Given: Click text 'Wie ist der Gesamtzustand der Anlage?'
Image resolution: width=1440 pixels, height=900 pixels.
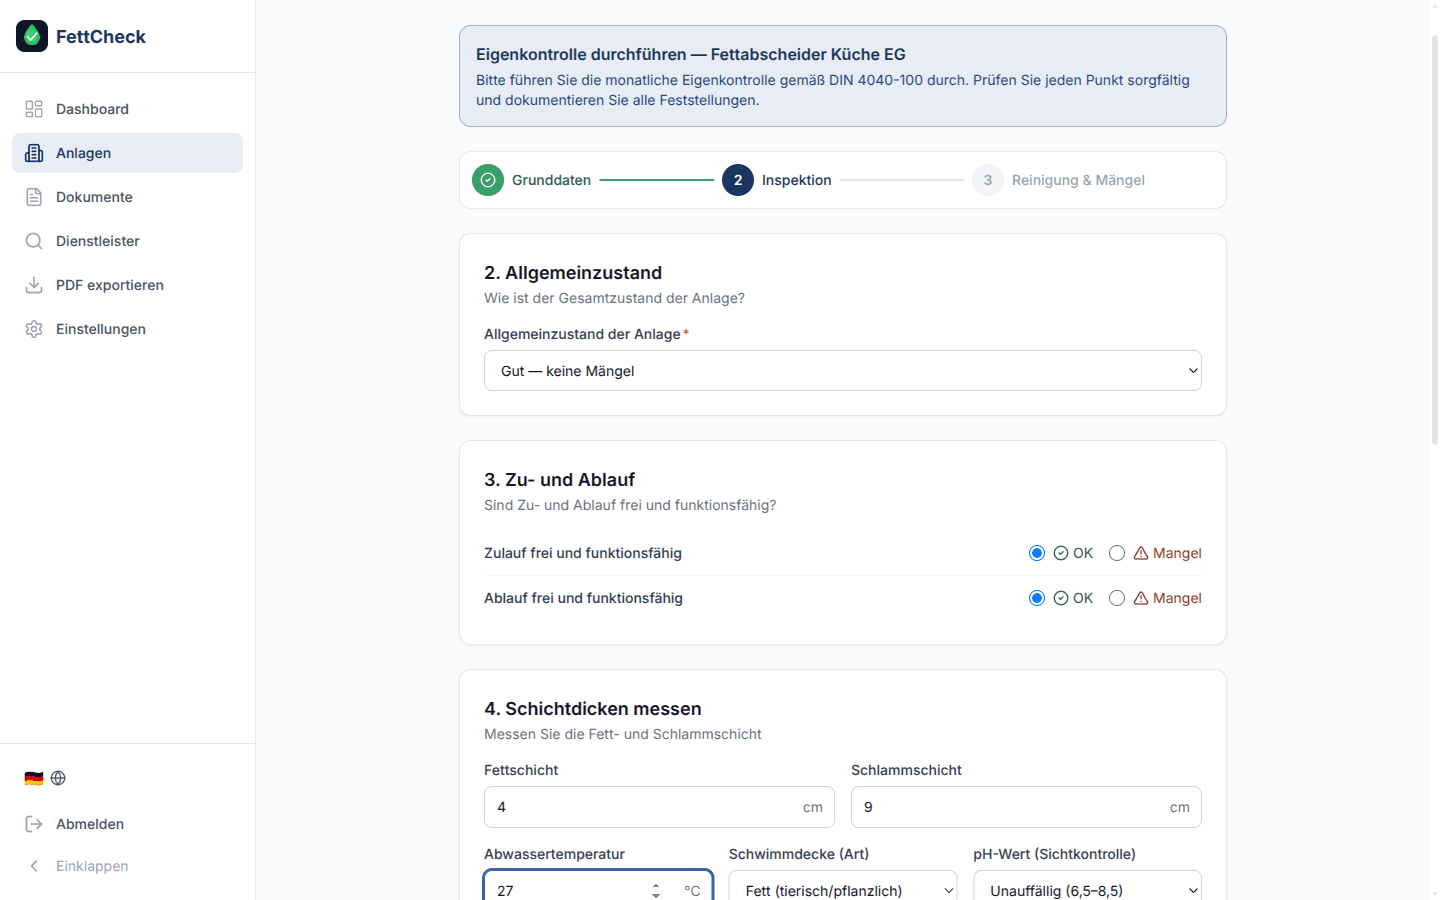Looking at the screenshot, I should click(614, 298).
